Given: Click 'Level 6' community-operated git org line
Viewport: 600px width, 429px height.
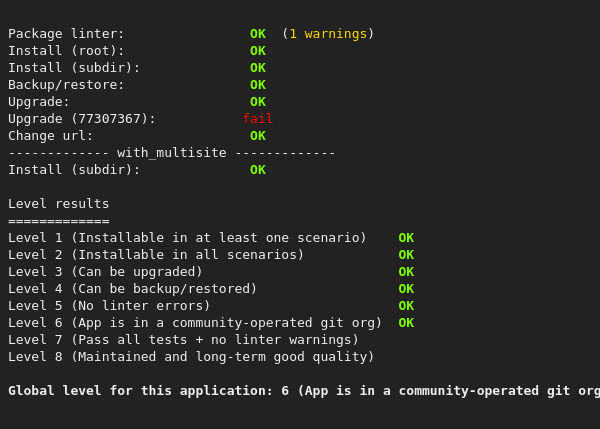Looking at the screenshot, I should (195, 323).
